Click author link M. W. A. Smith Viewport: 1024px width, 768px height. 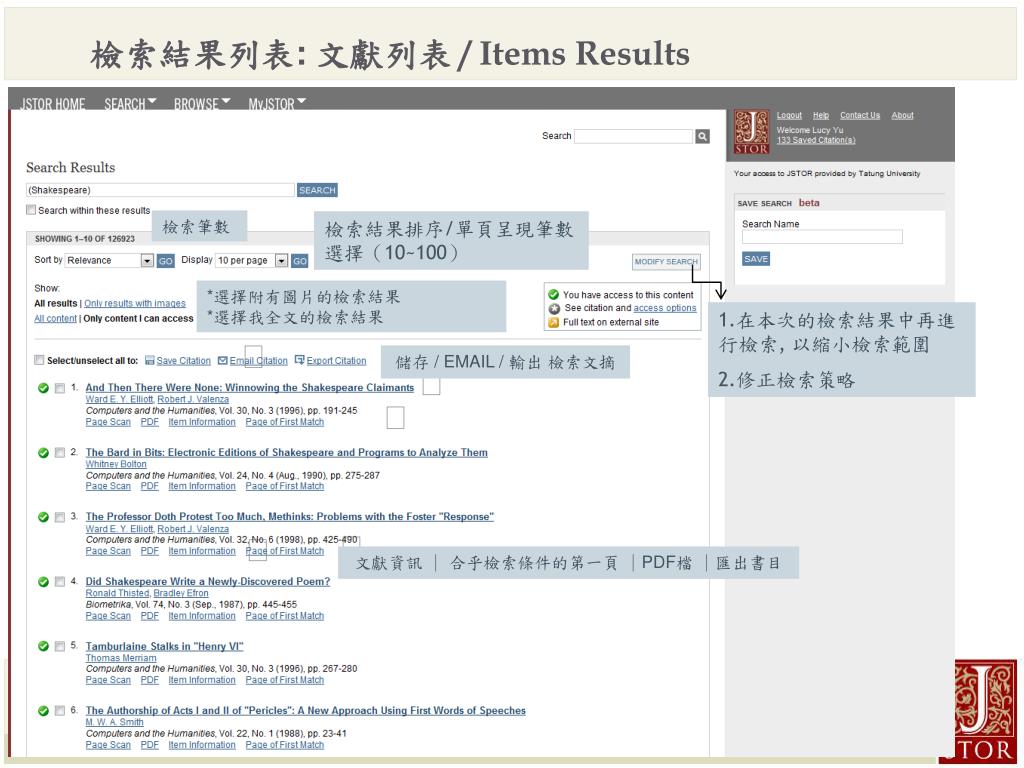coord(114,722)
